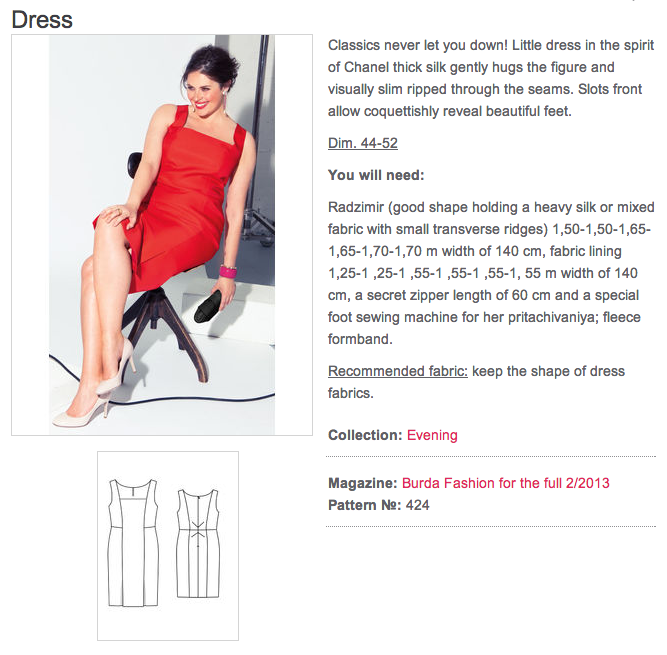The image size is (667, 655).
Task: Click the black clutch in model's hand
Action: pos(208,307)
